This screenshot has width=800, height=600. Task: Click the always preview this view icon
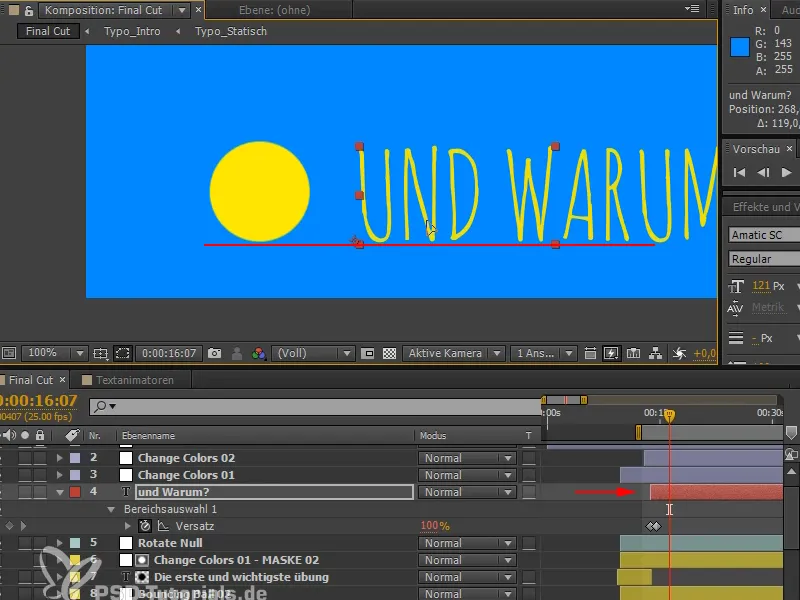[x=9, y=353]
